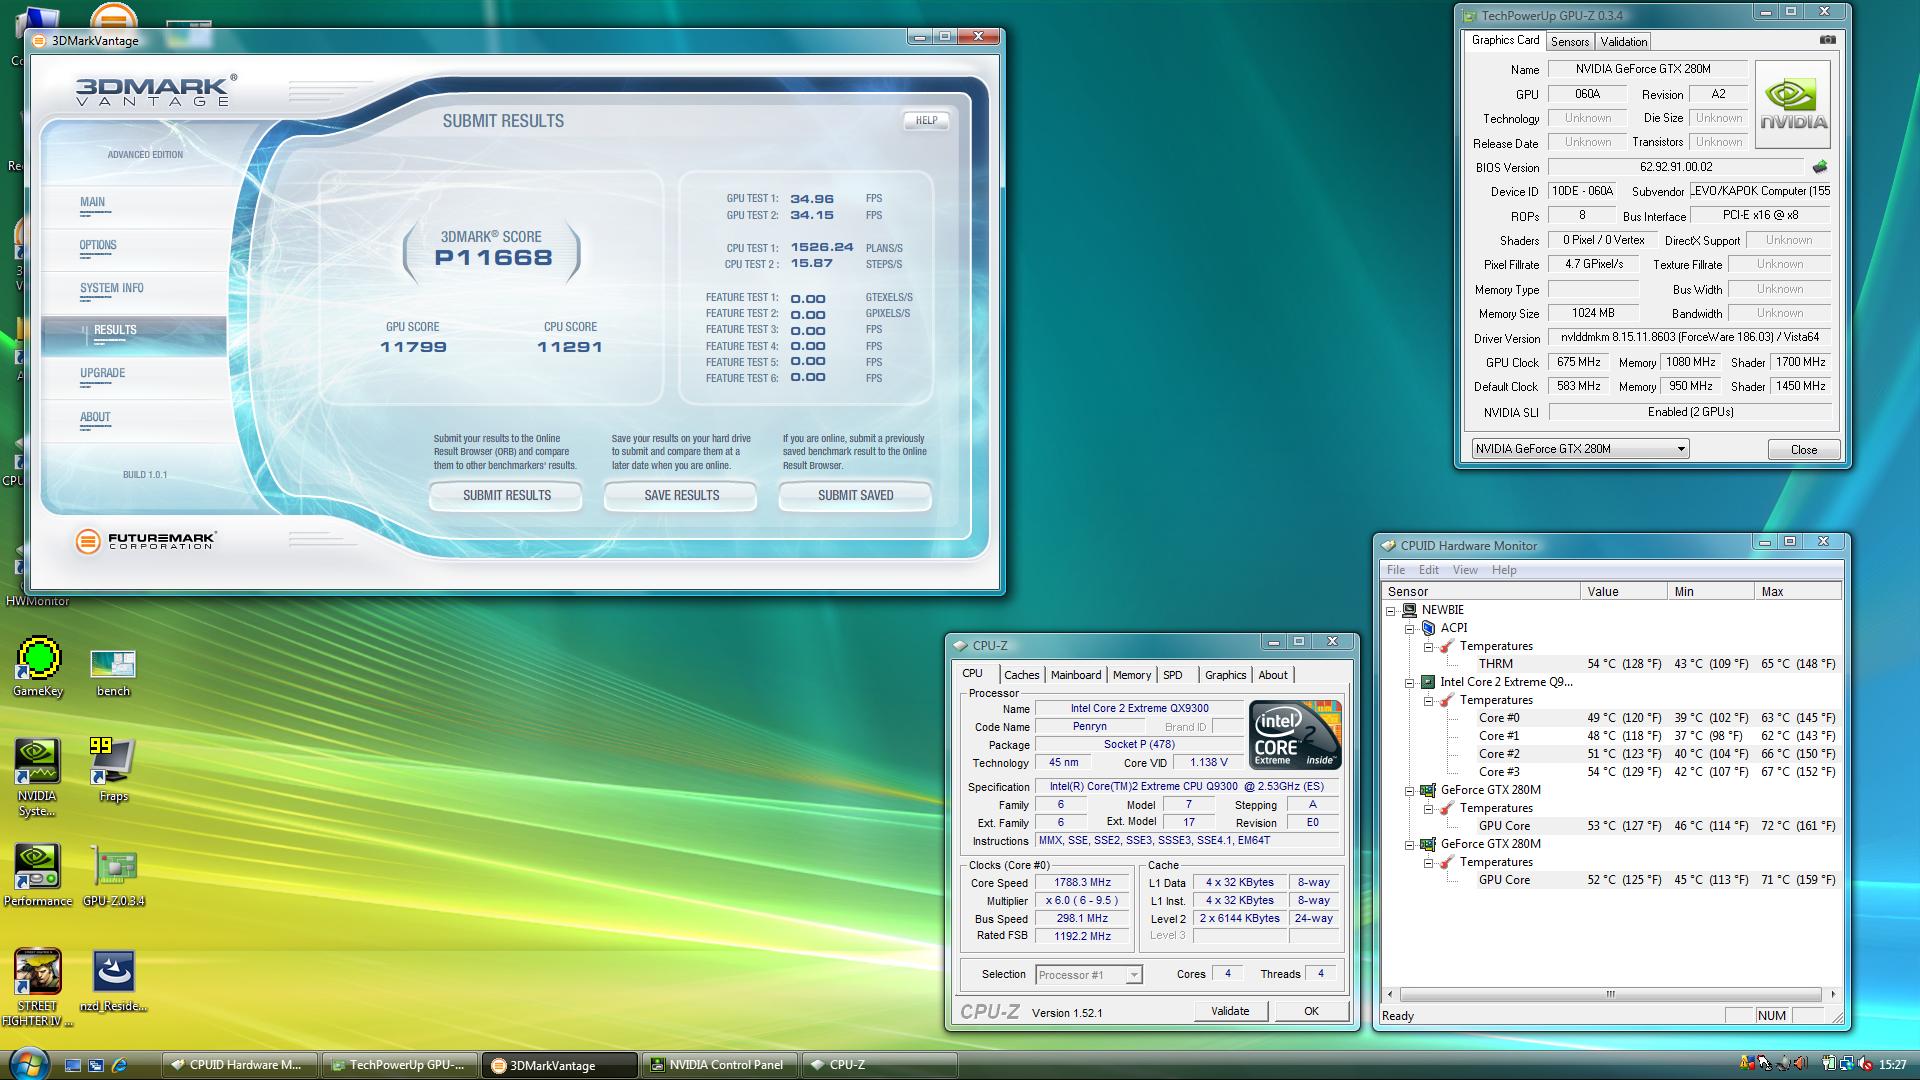This screenshot has height=1080, width=1920.
Task: Click the Futuremark Corporation logo
Action: (x=146, y=541)
